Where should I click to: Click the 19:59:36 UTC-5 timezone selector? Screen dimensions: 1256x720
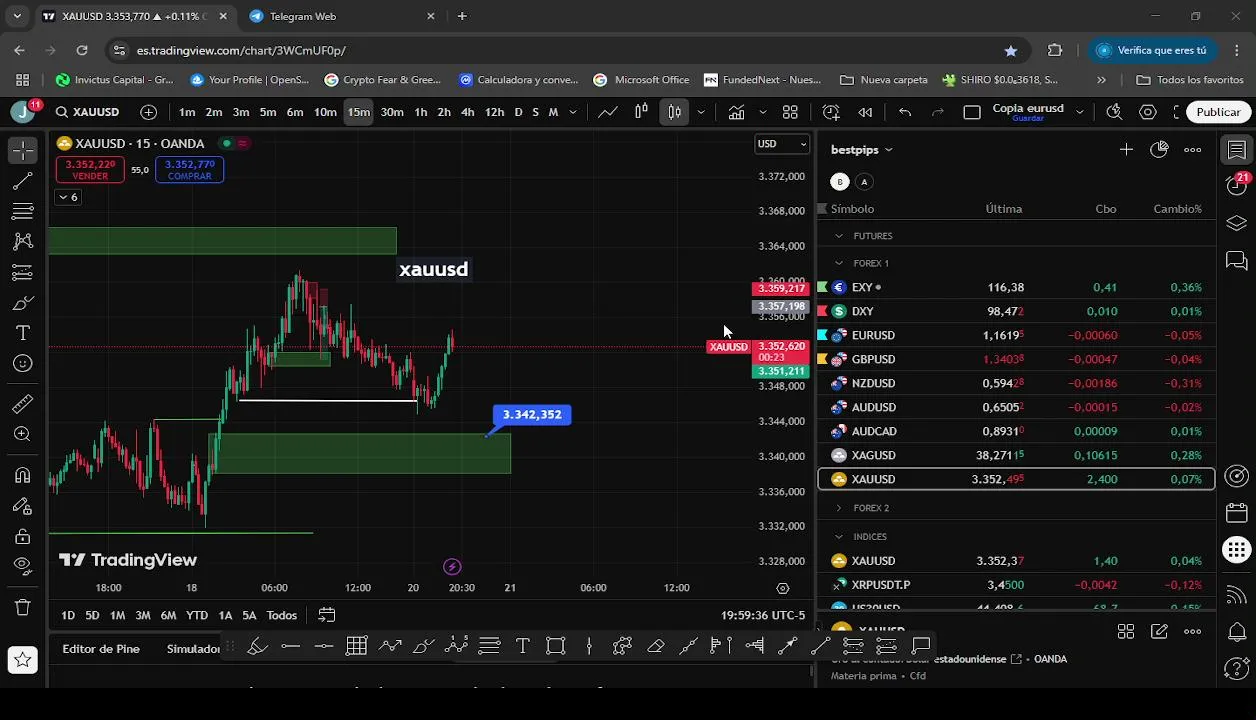click(763, 615)
